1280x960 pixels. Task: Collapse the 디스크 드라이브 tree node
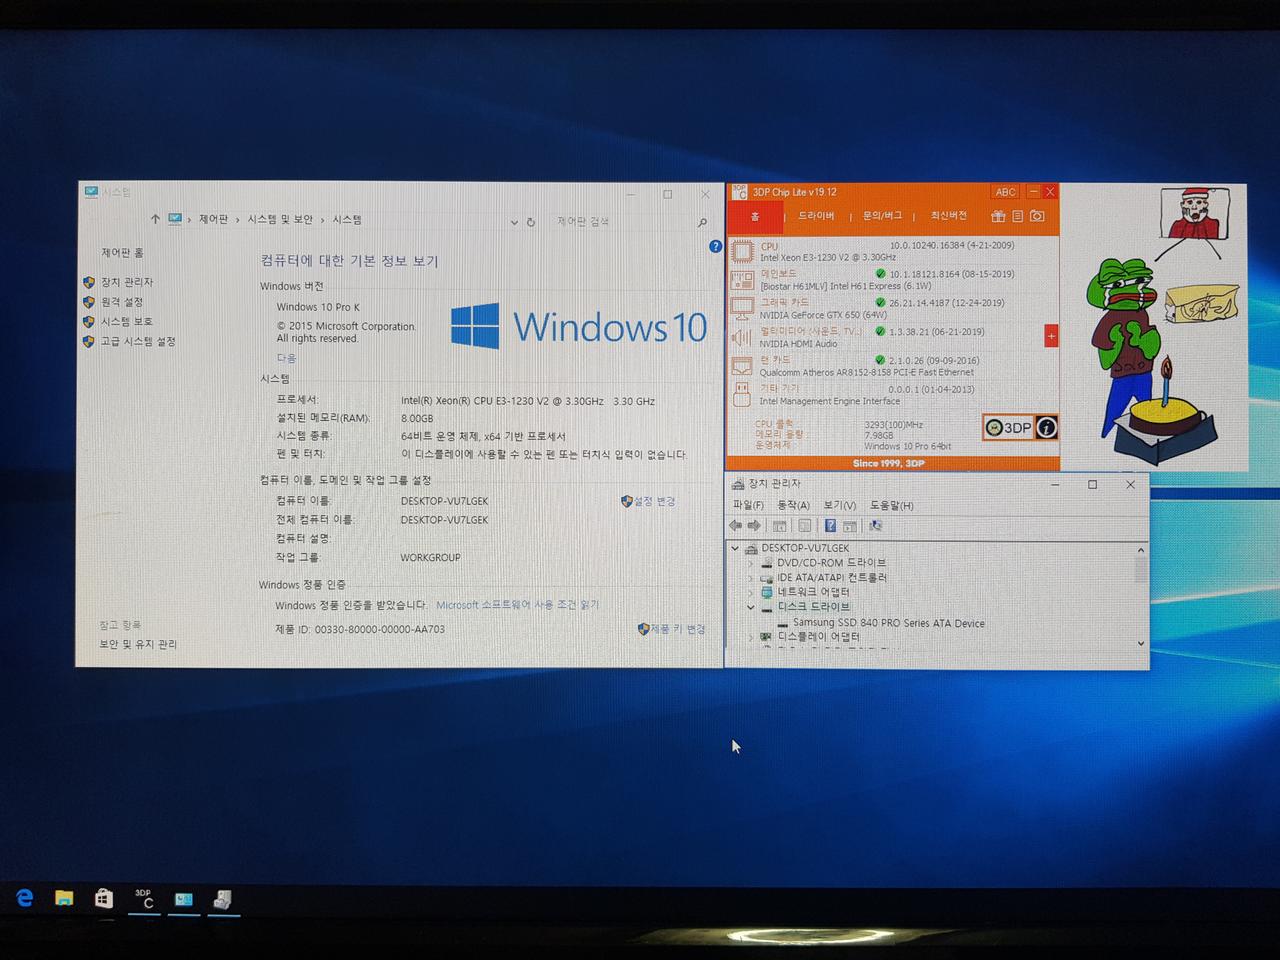(x=749, y=608)
